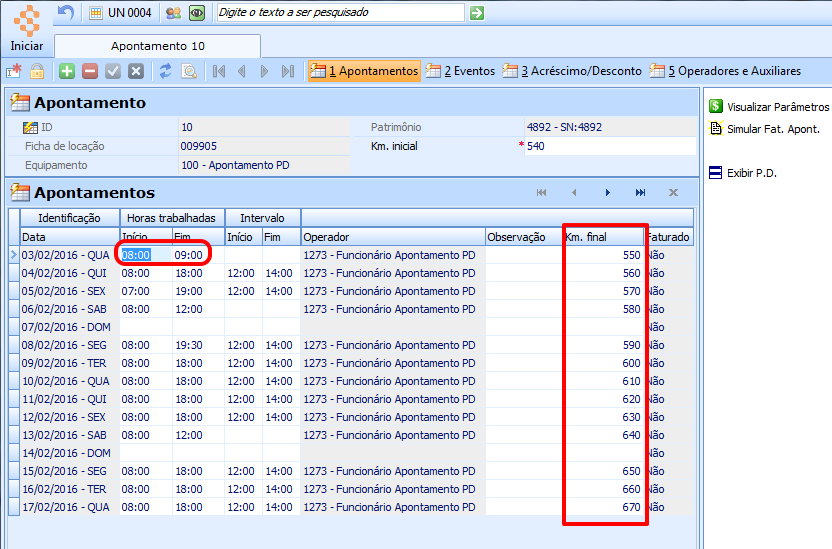Open the 3 Acréscimo/Desconto tab
832x549 pixels.
coord(572,71)
